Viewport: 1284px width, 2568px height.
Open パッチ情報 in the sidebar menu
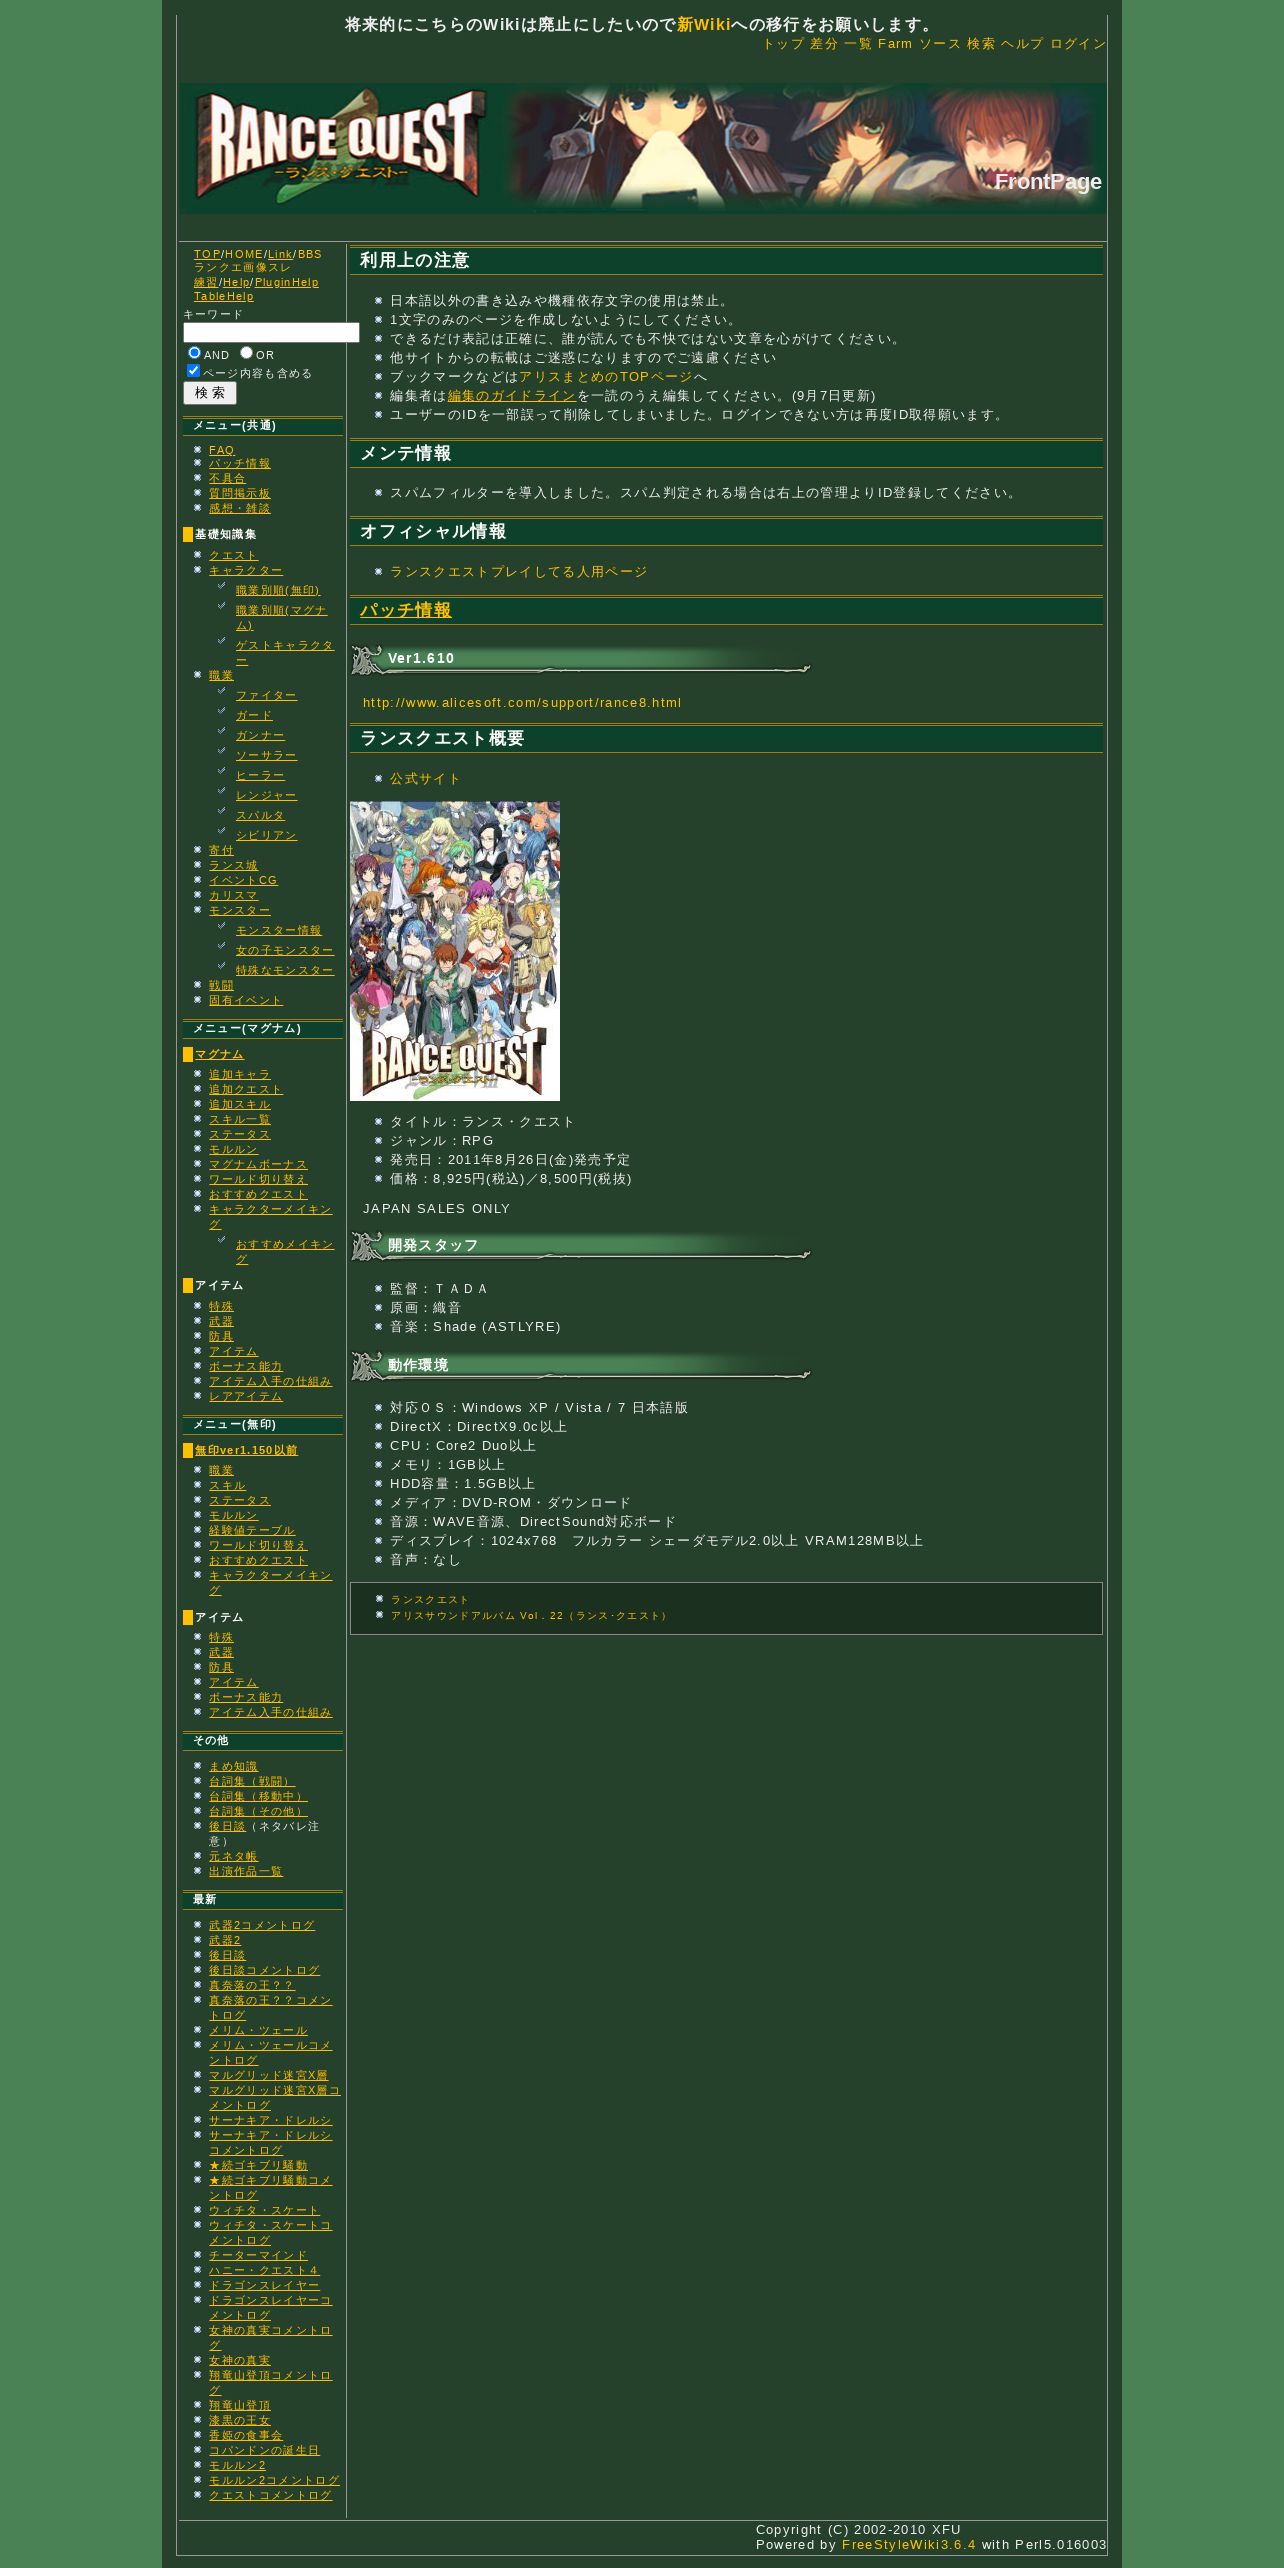pos(240,464)
